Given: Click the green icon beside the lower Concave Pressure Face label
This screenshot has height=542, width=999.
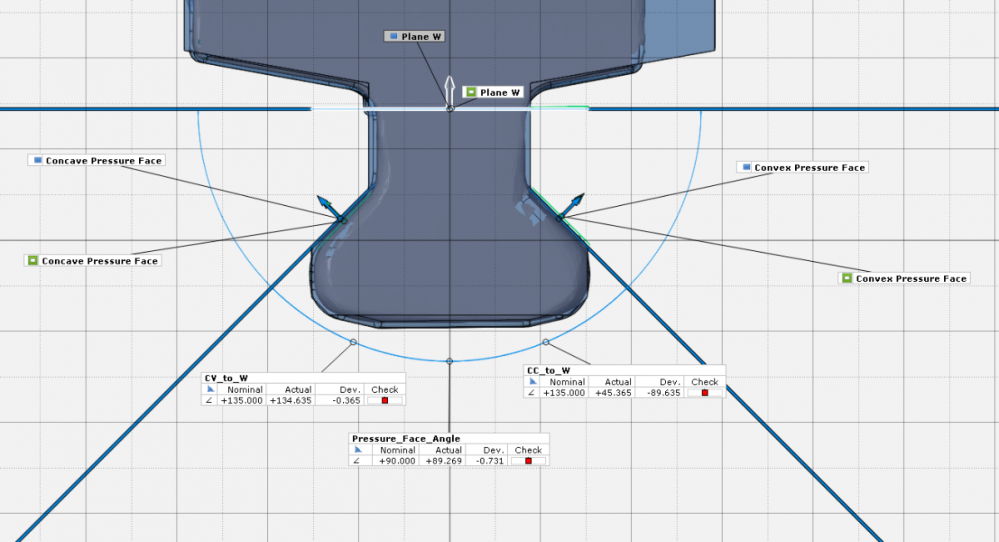Looking at the screenshot, I should (33, 261).
